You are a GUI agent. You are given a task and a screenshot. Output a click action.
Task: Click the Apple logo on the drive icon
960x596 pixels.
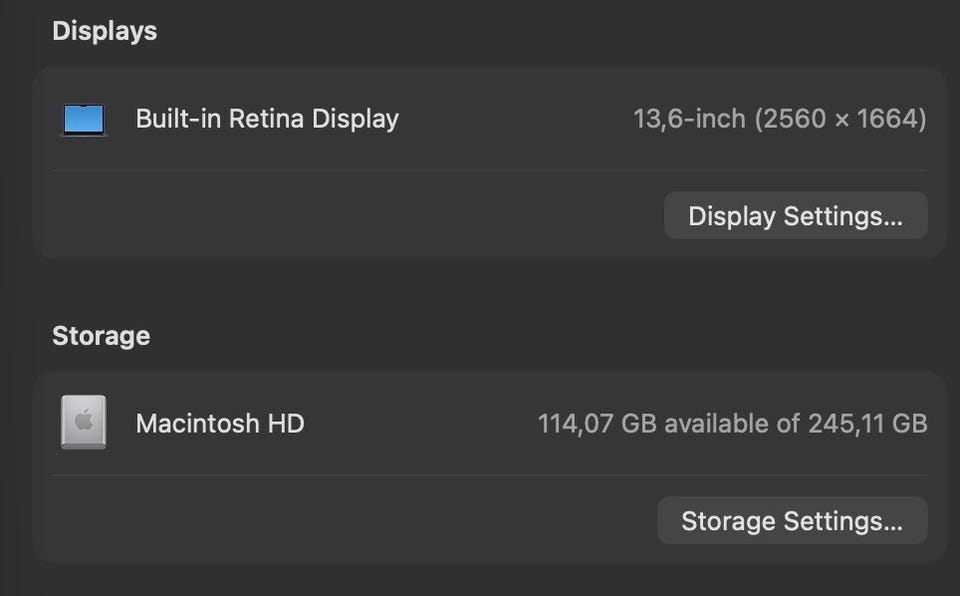pyautogui.click(x=83, y=422)
